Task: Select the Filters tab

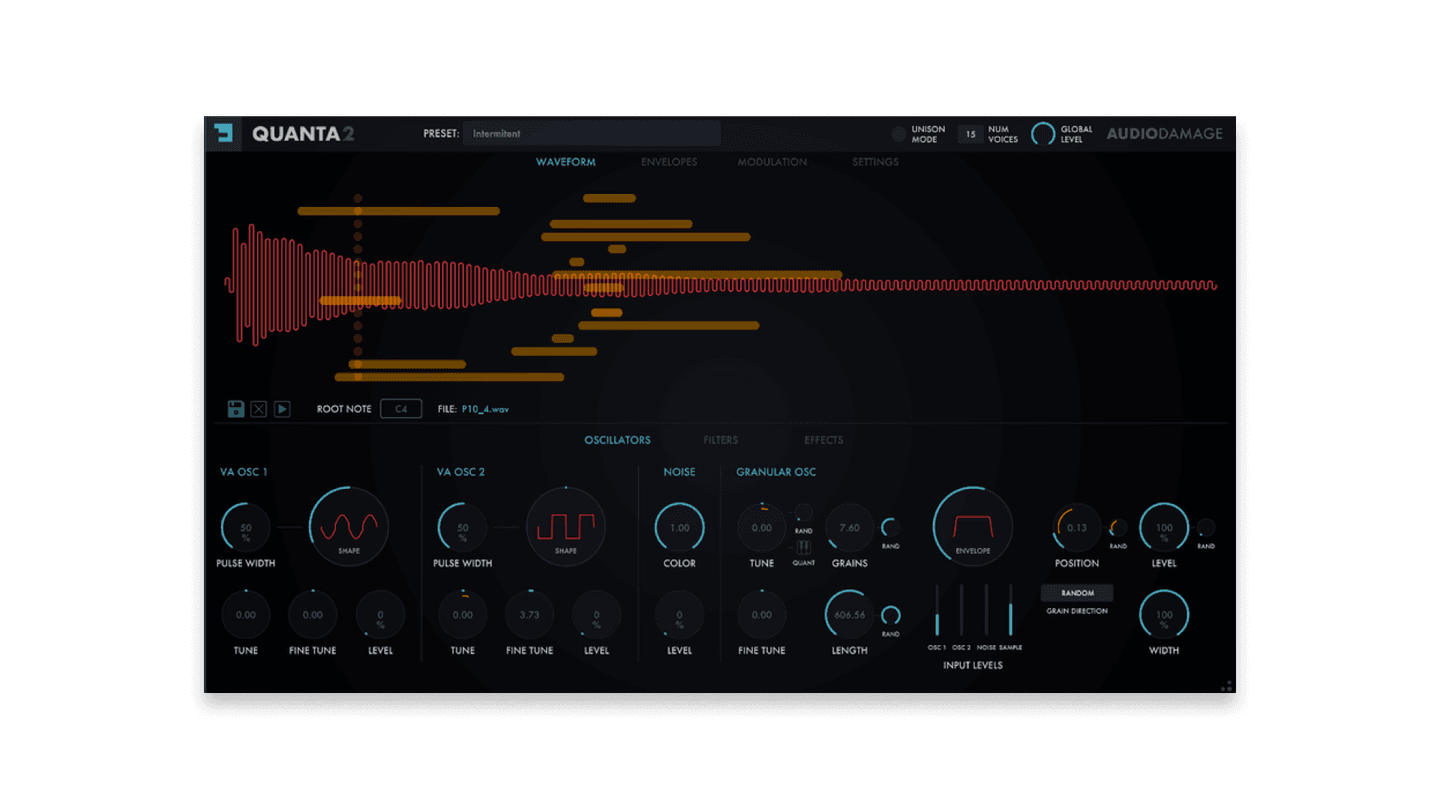Action: [x=720, y=440]
